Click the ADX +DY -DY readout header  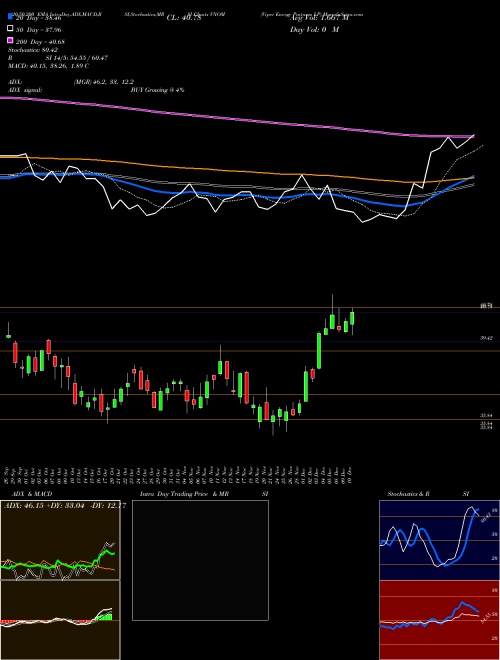64,506
